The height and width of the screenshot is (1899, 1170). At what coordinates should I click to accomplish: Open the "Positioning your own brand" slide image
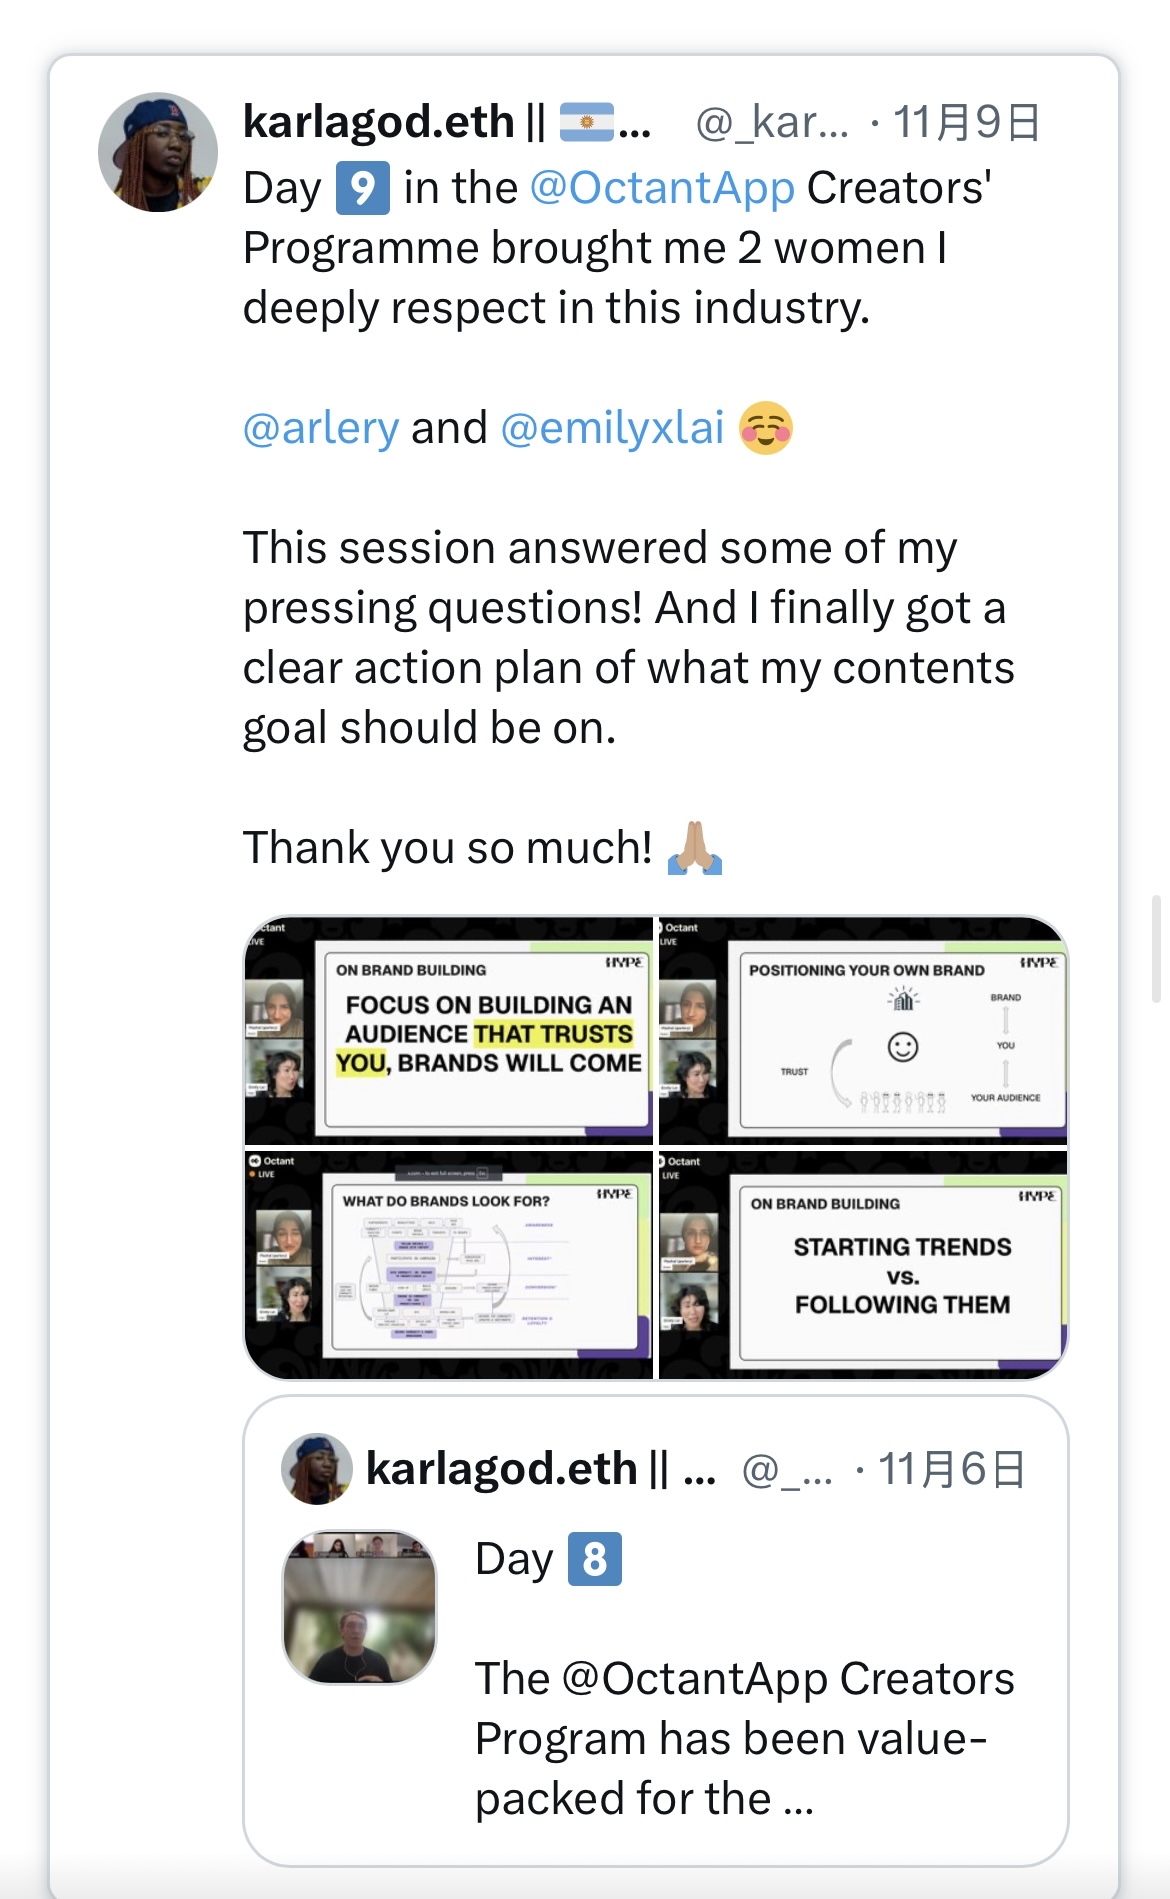[x=863, y=1031]
